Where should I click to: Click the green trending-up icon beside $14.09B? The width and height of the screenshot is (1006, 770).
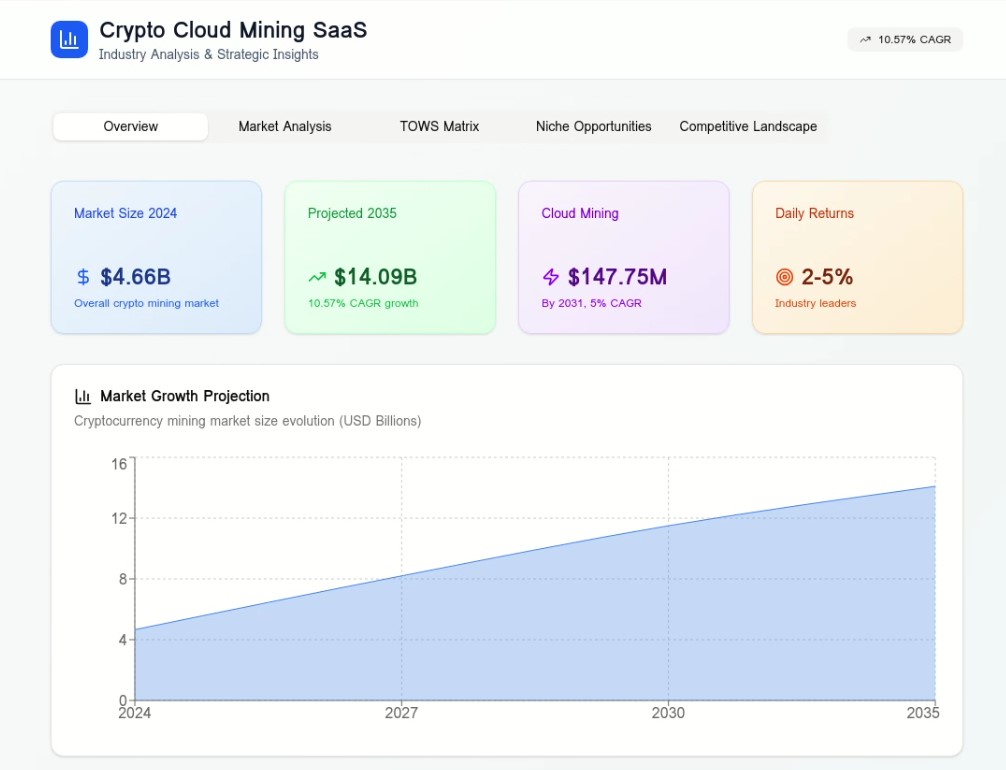click(317, 277)
